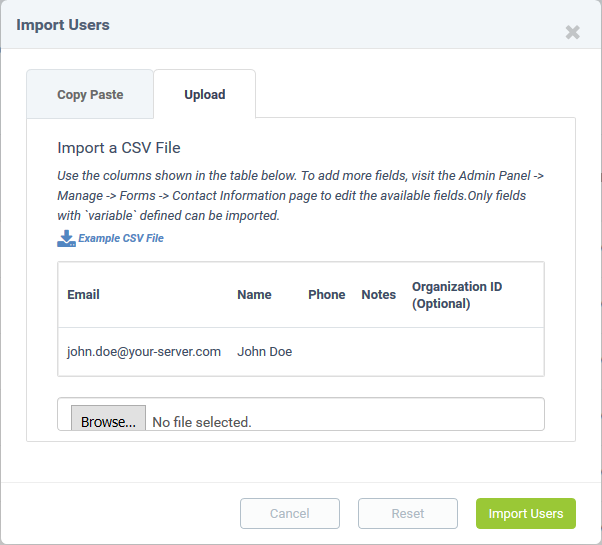602x545 pixels.
Task: Click the Reset button
Action: click(408, 514)
